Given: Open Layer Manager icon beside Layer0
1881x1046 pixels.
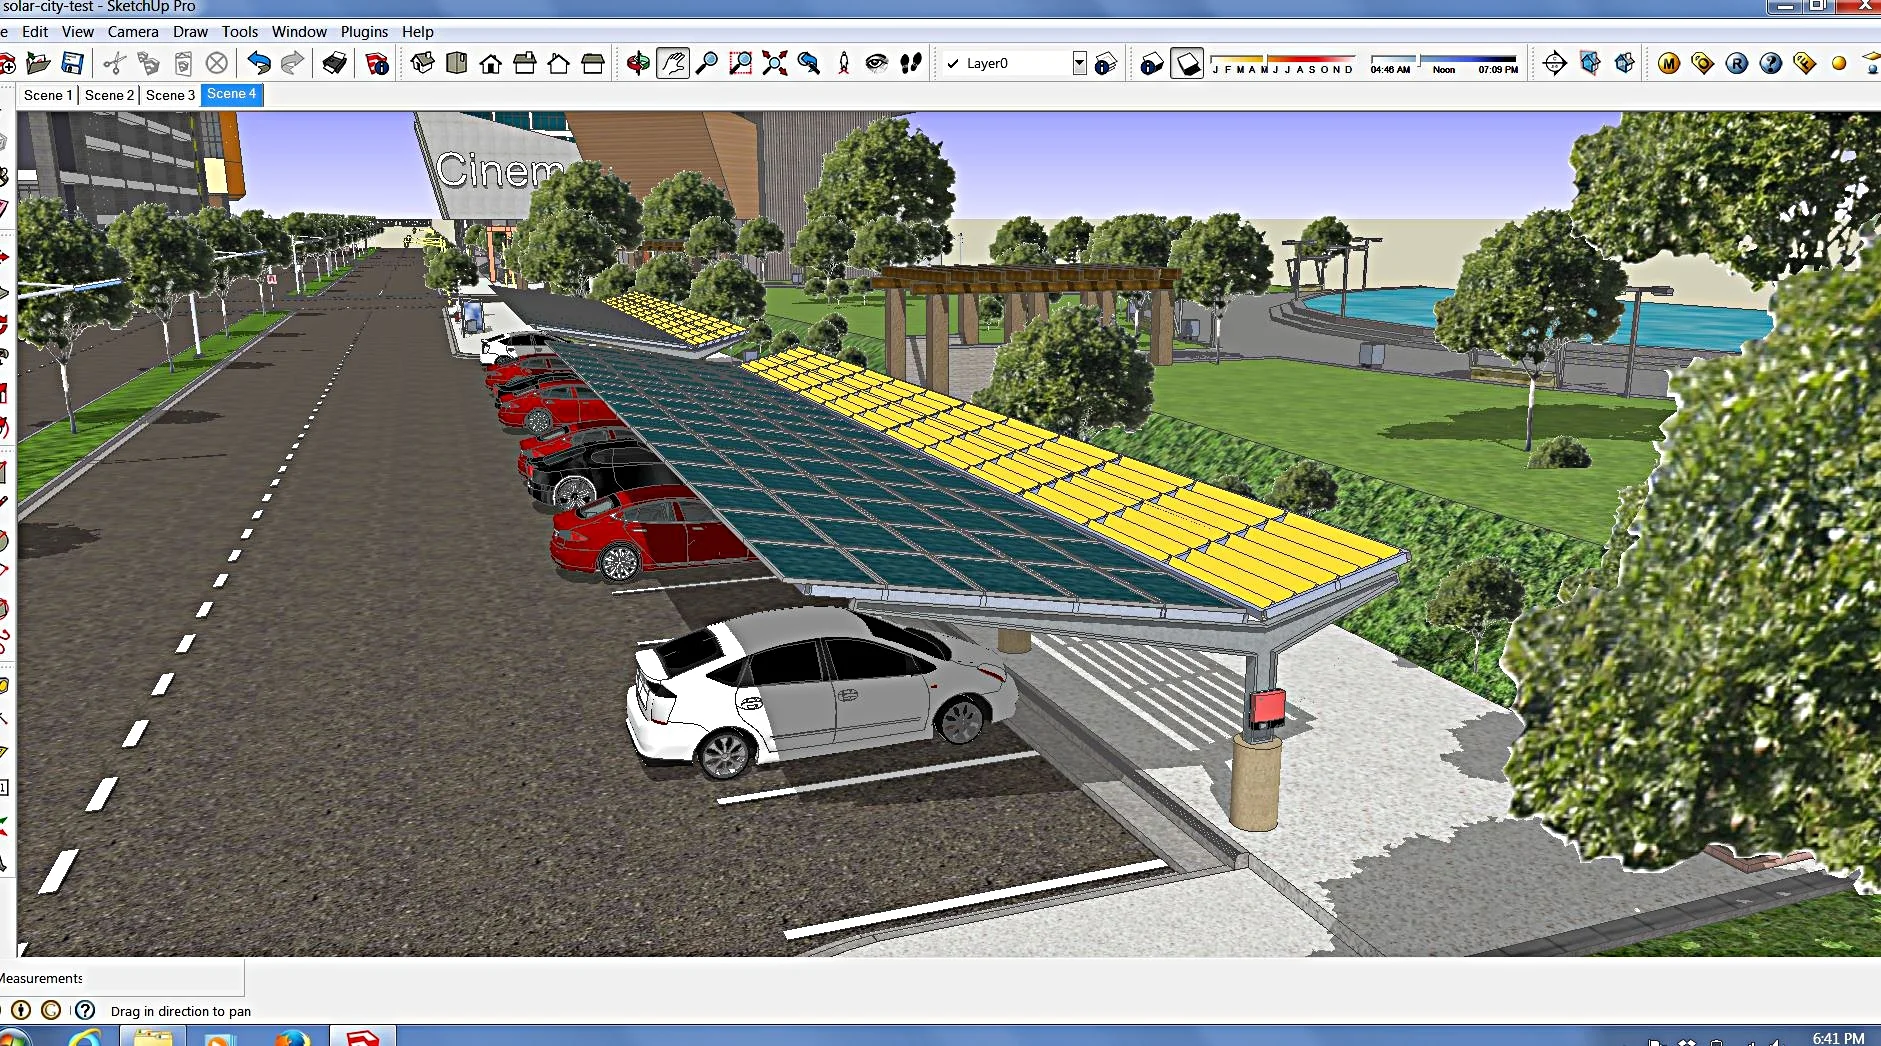Looking at the screenshot, I should point(1105,63).
